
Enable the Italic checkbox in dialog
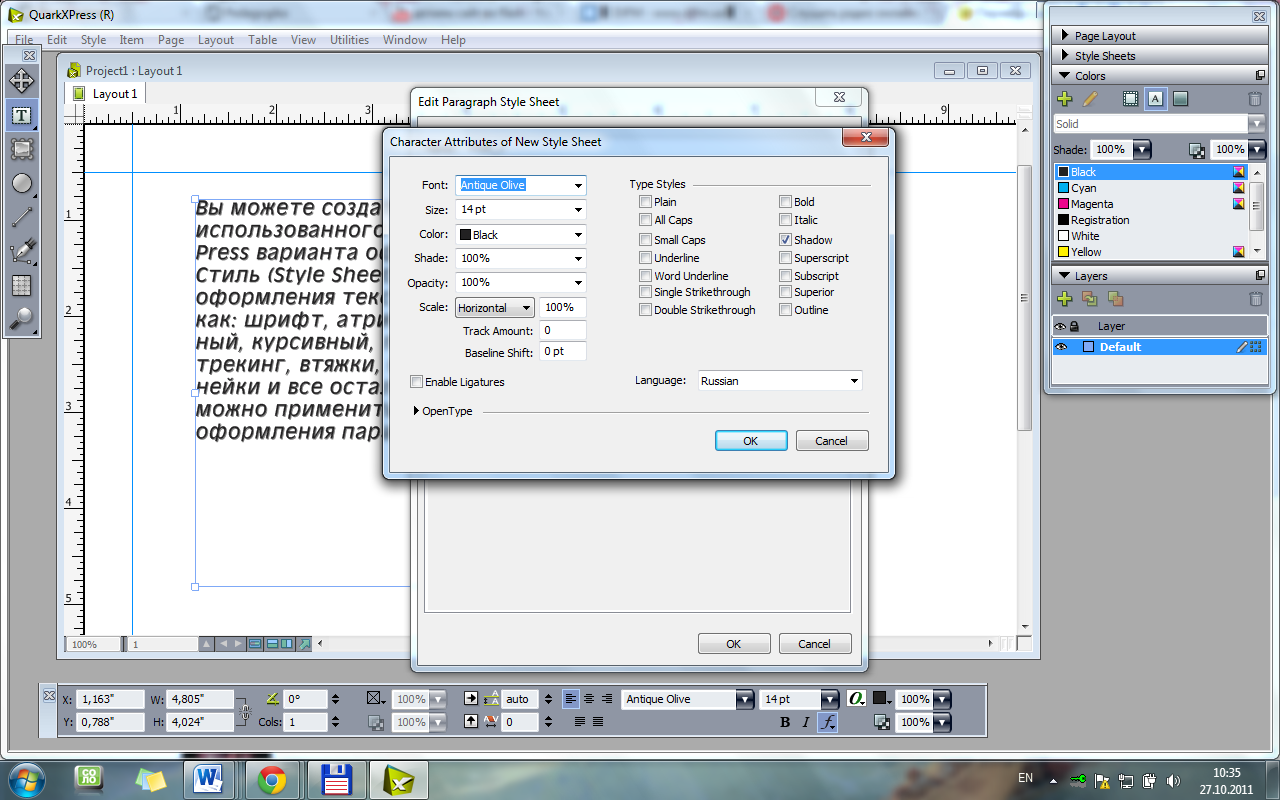coord(785,220)
